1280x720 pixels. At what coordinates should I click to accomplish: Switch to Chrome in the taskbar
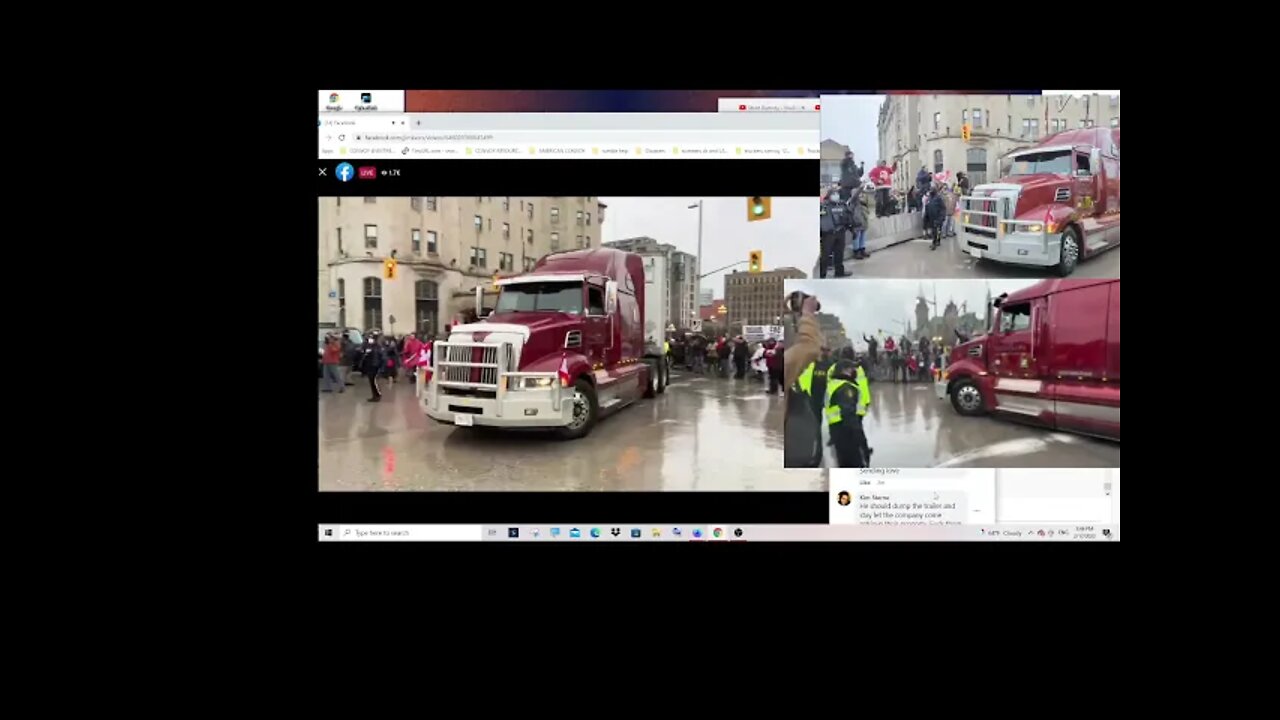pyautogui.click(x=717, y=533)
